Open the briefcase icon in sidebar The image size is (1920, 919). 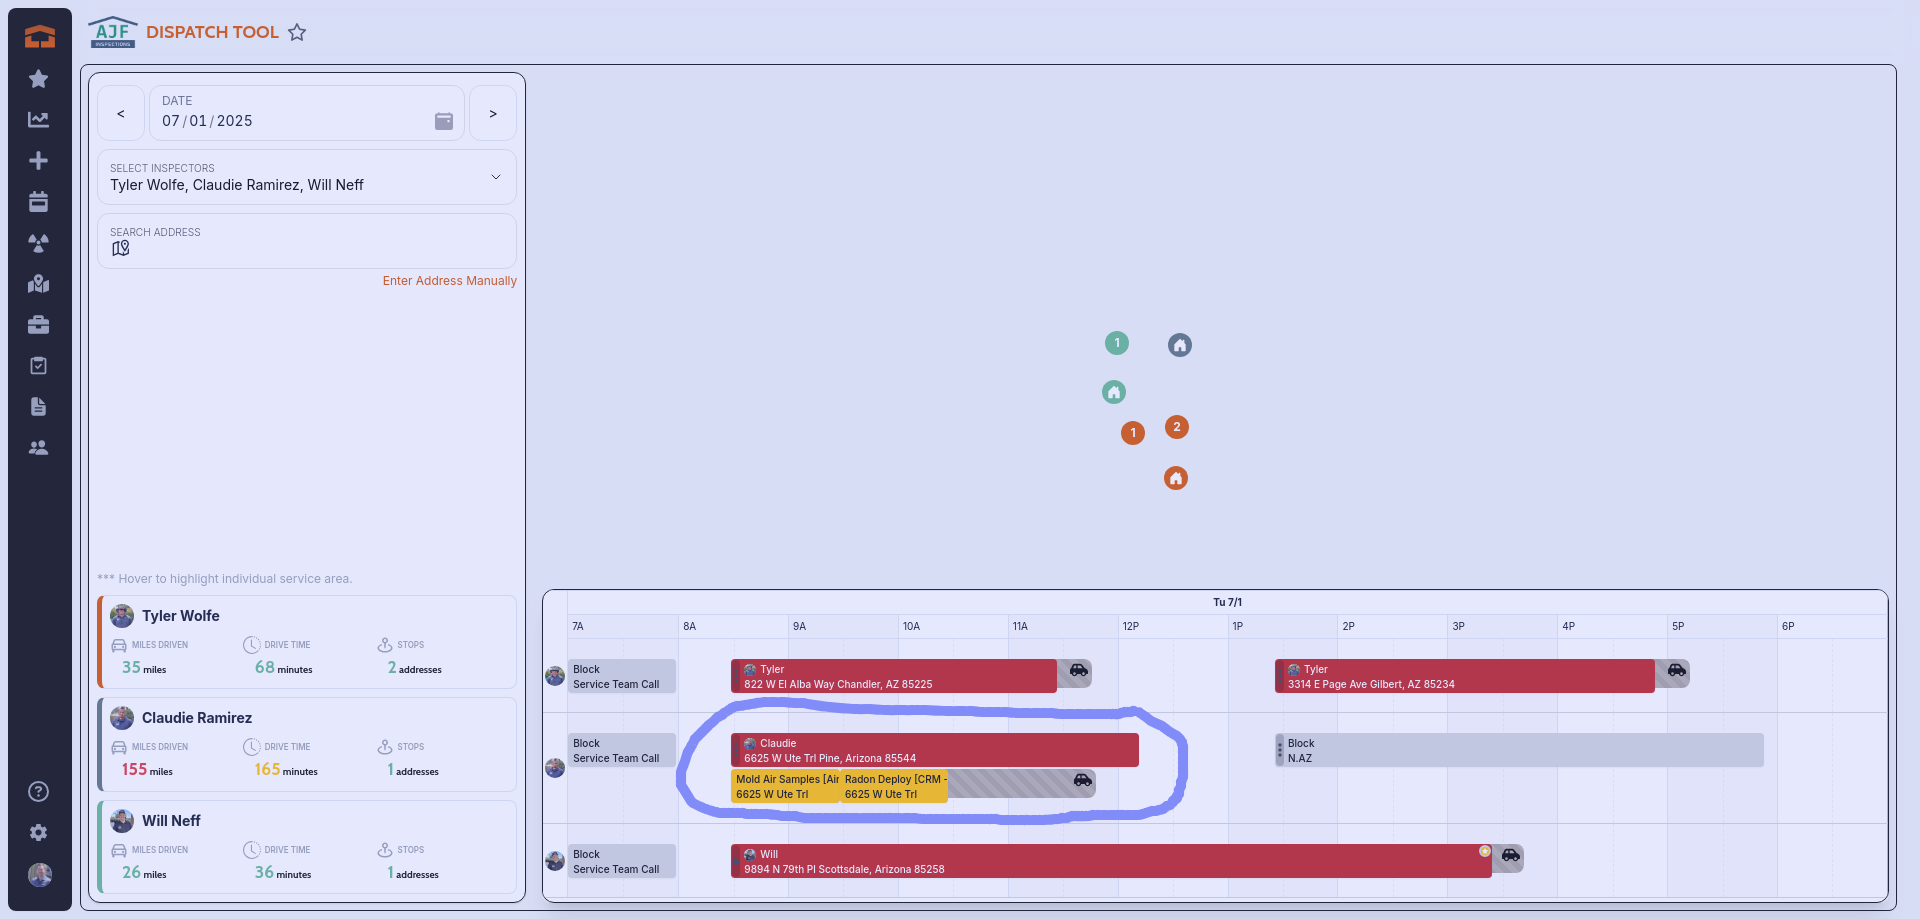pos(39,325)
